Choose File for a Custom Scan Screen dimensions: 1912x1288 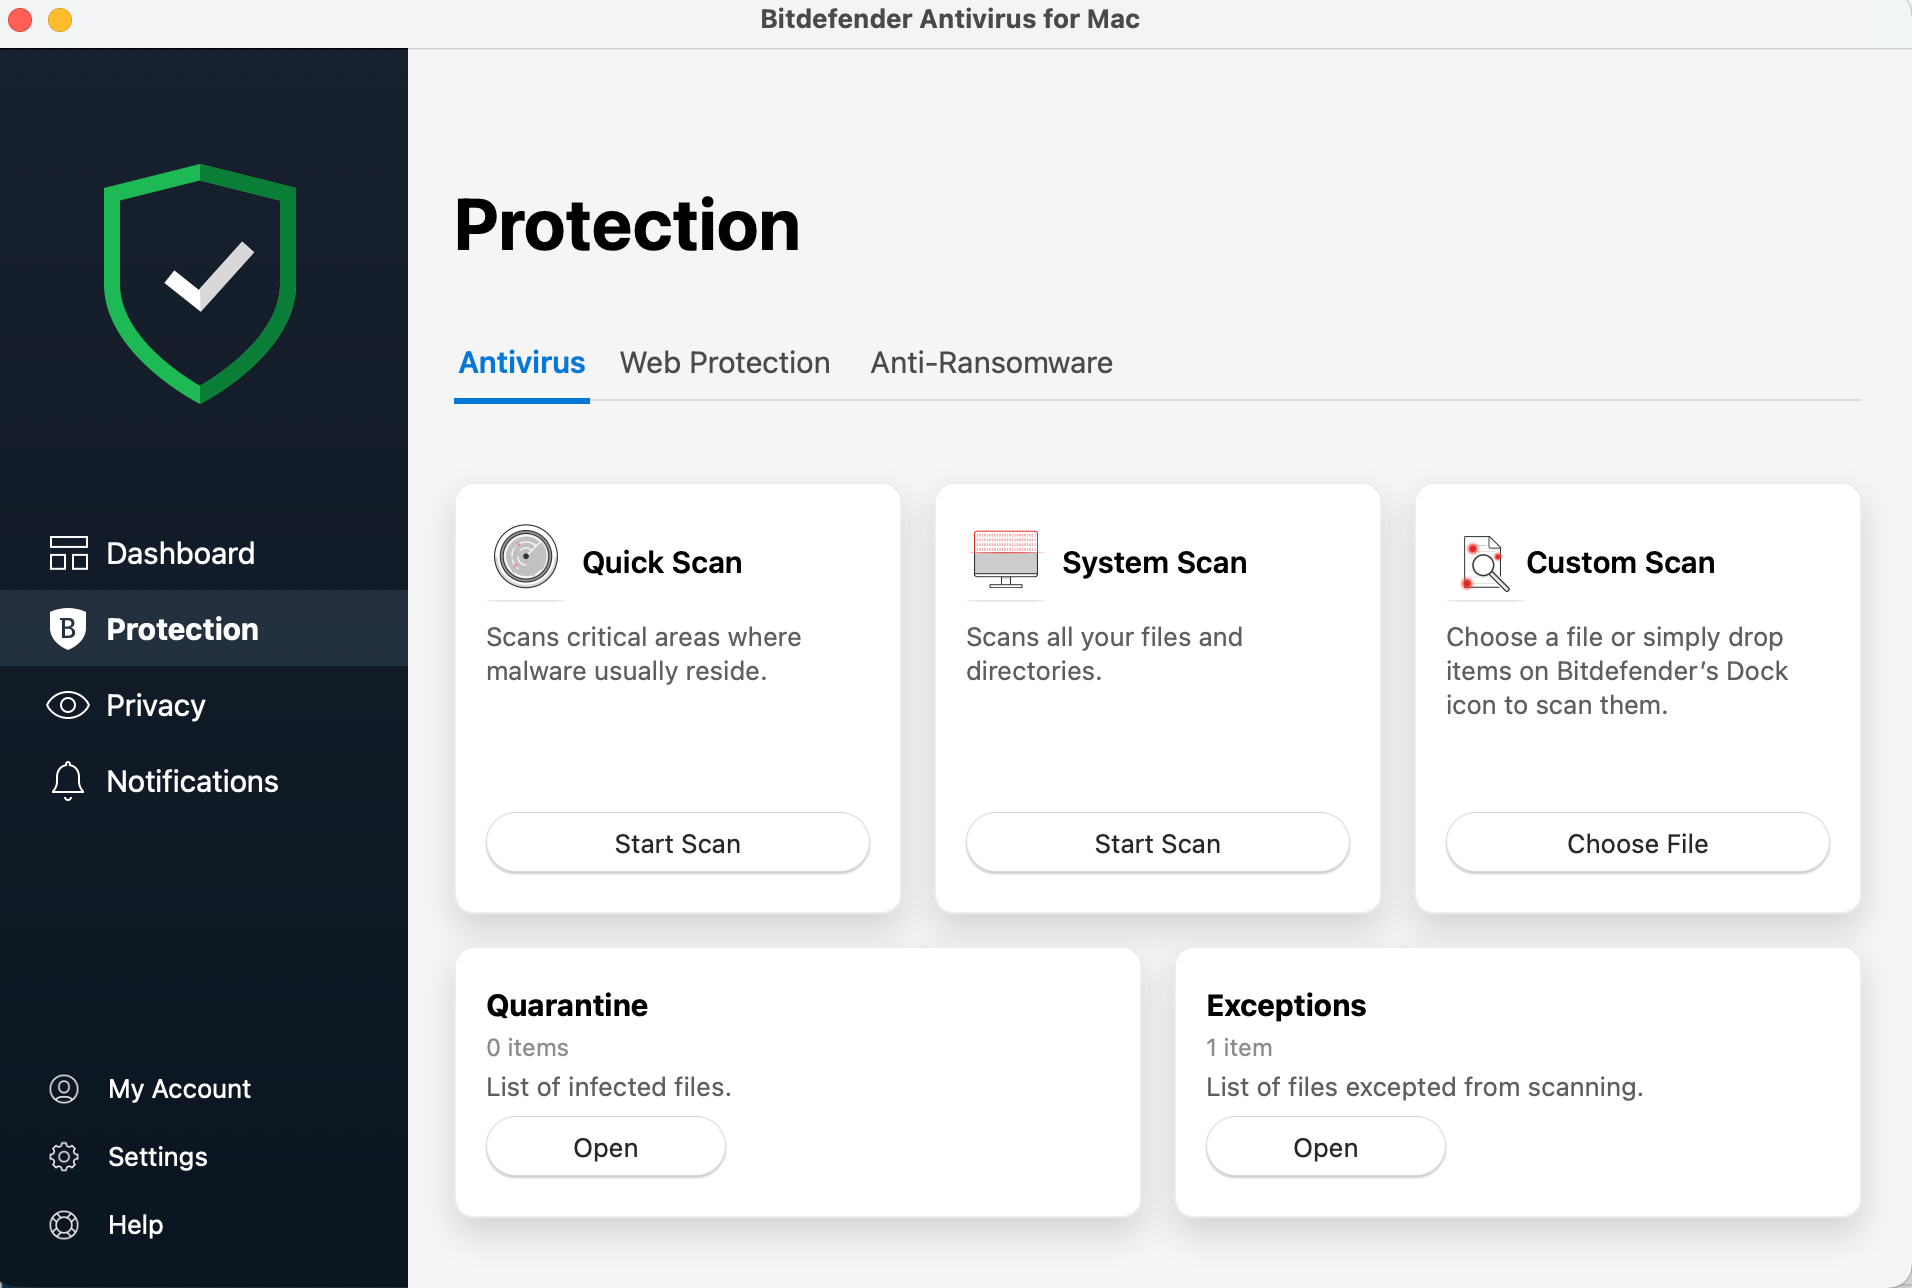(1636, 843)
